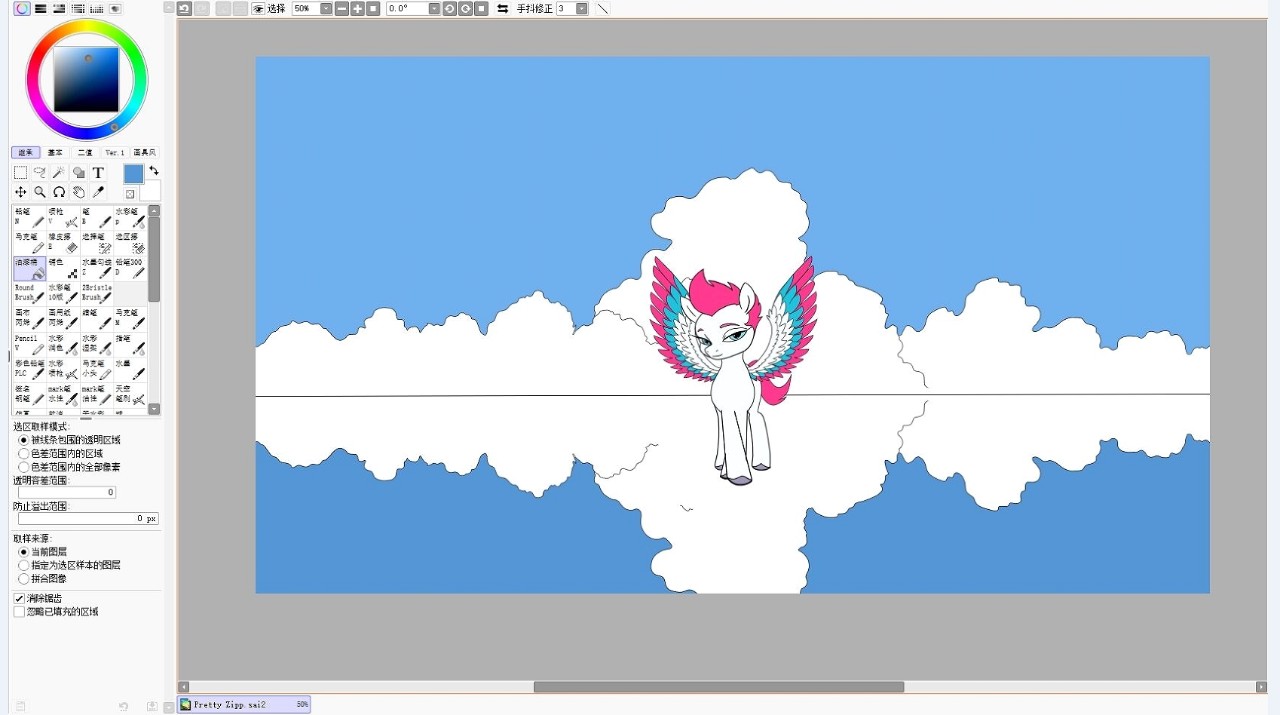Open the rotation angle dropdown
Image resolution: width=1280 pixels, height=715 pixels.
click(434, 9)
